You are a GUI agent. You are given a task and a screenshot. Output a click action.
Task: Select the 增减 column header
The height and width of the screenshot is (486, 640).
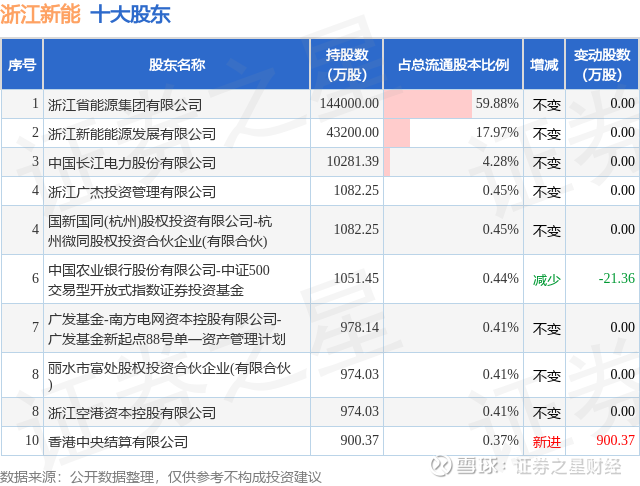[544, 64]
